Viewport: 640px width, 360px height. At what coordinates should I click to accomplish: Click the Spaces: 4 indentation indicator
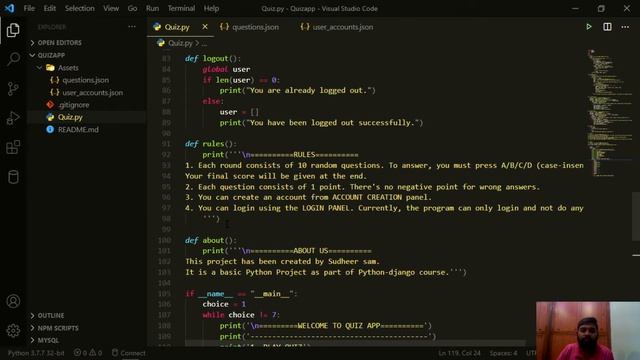503,353
